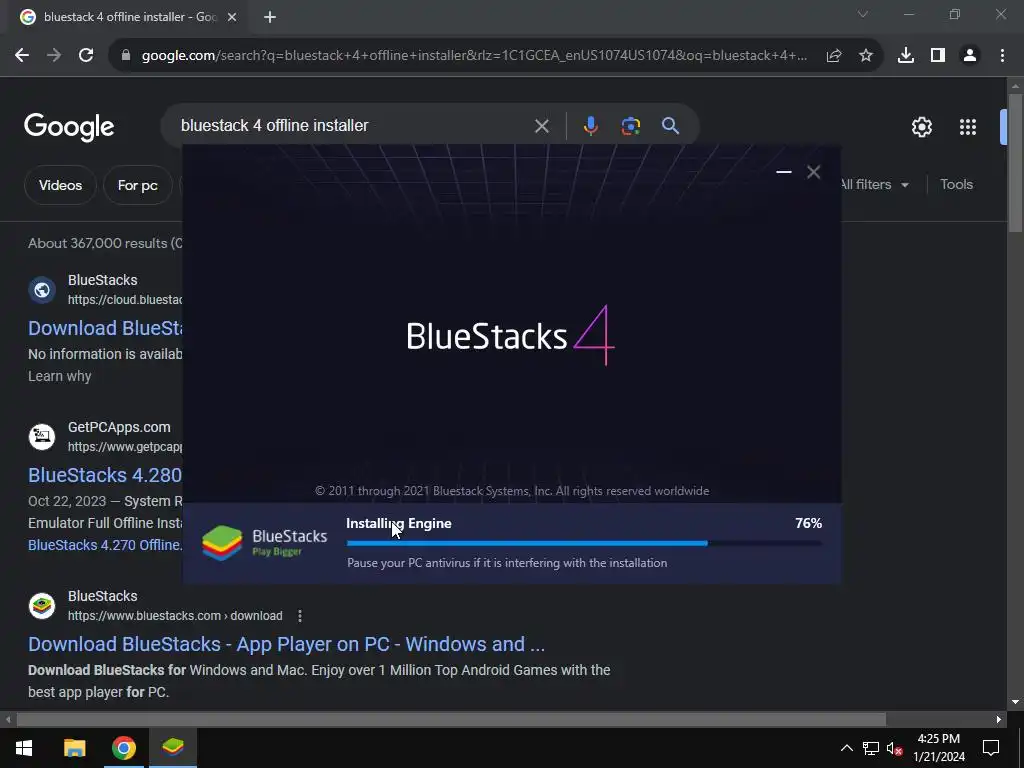This screenshot has width=1024, height=768.
Task: Open Download BlueStacks - App Player result
Action: pos(286,644)
